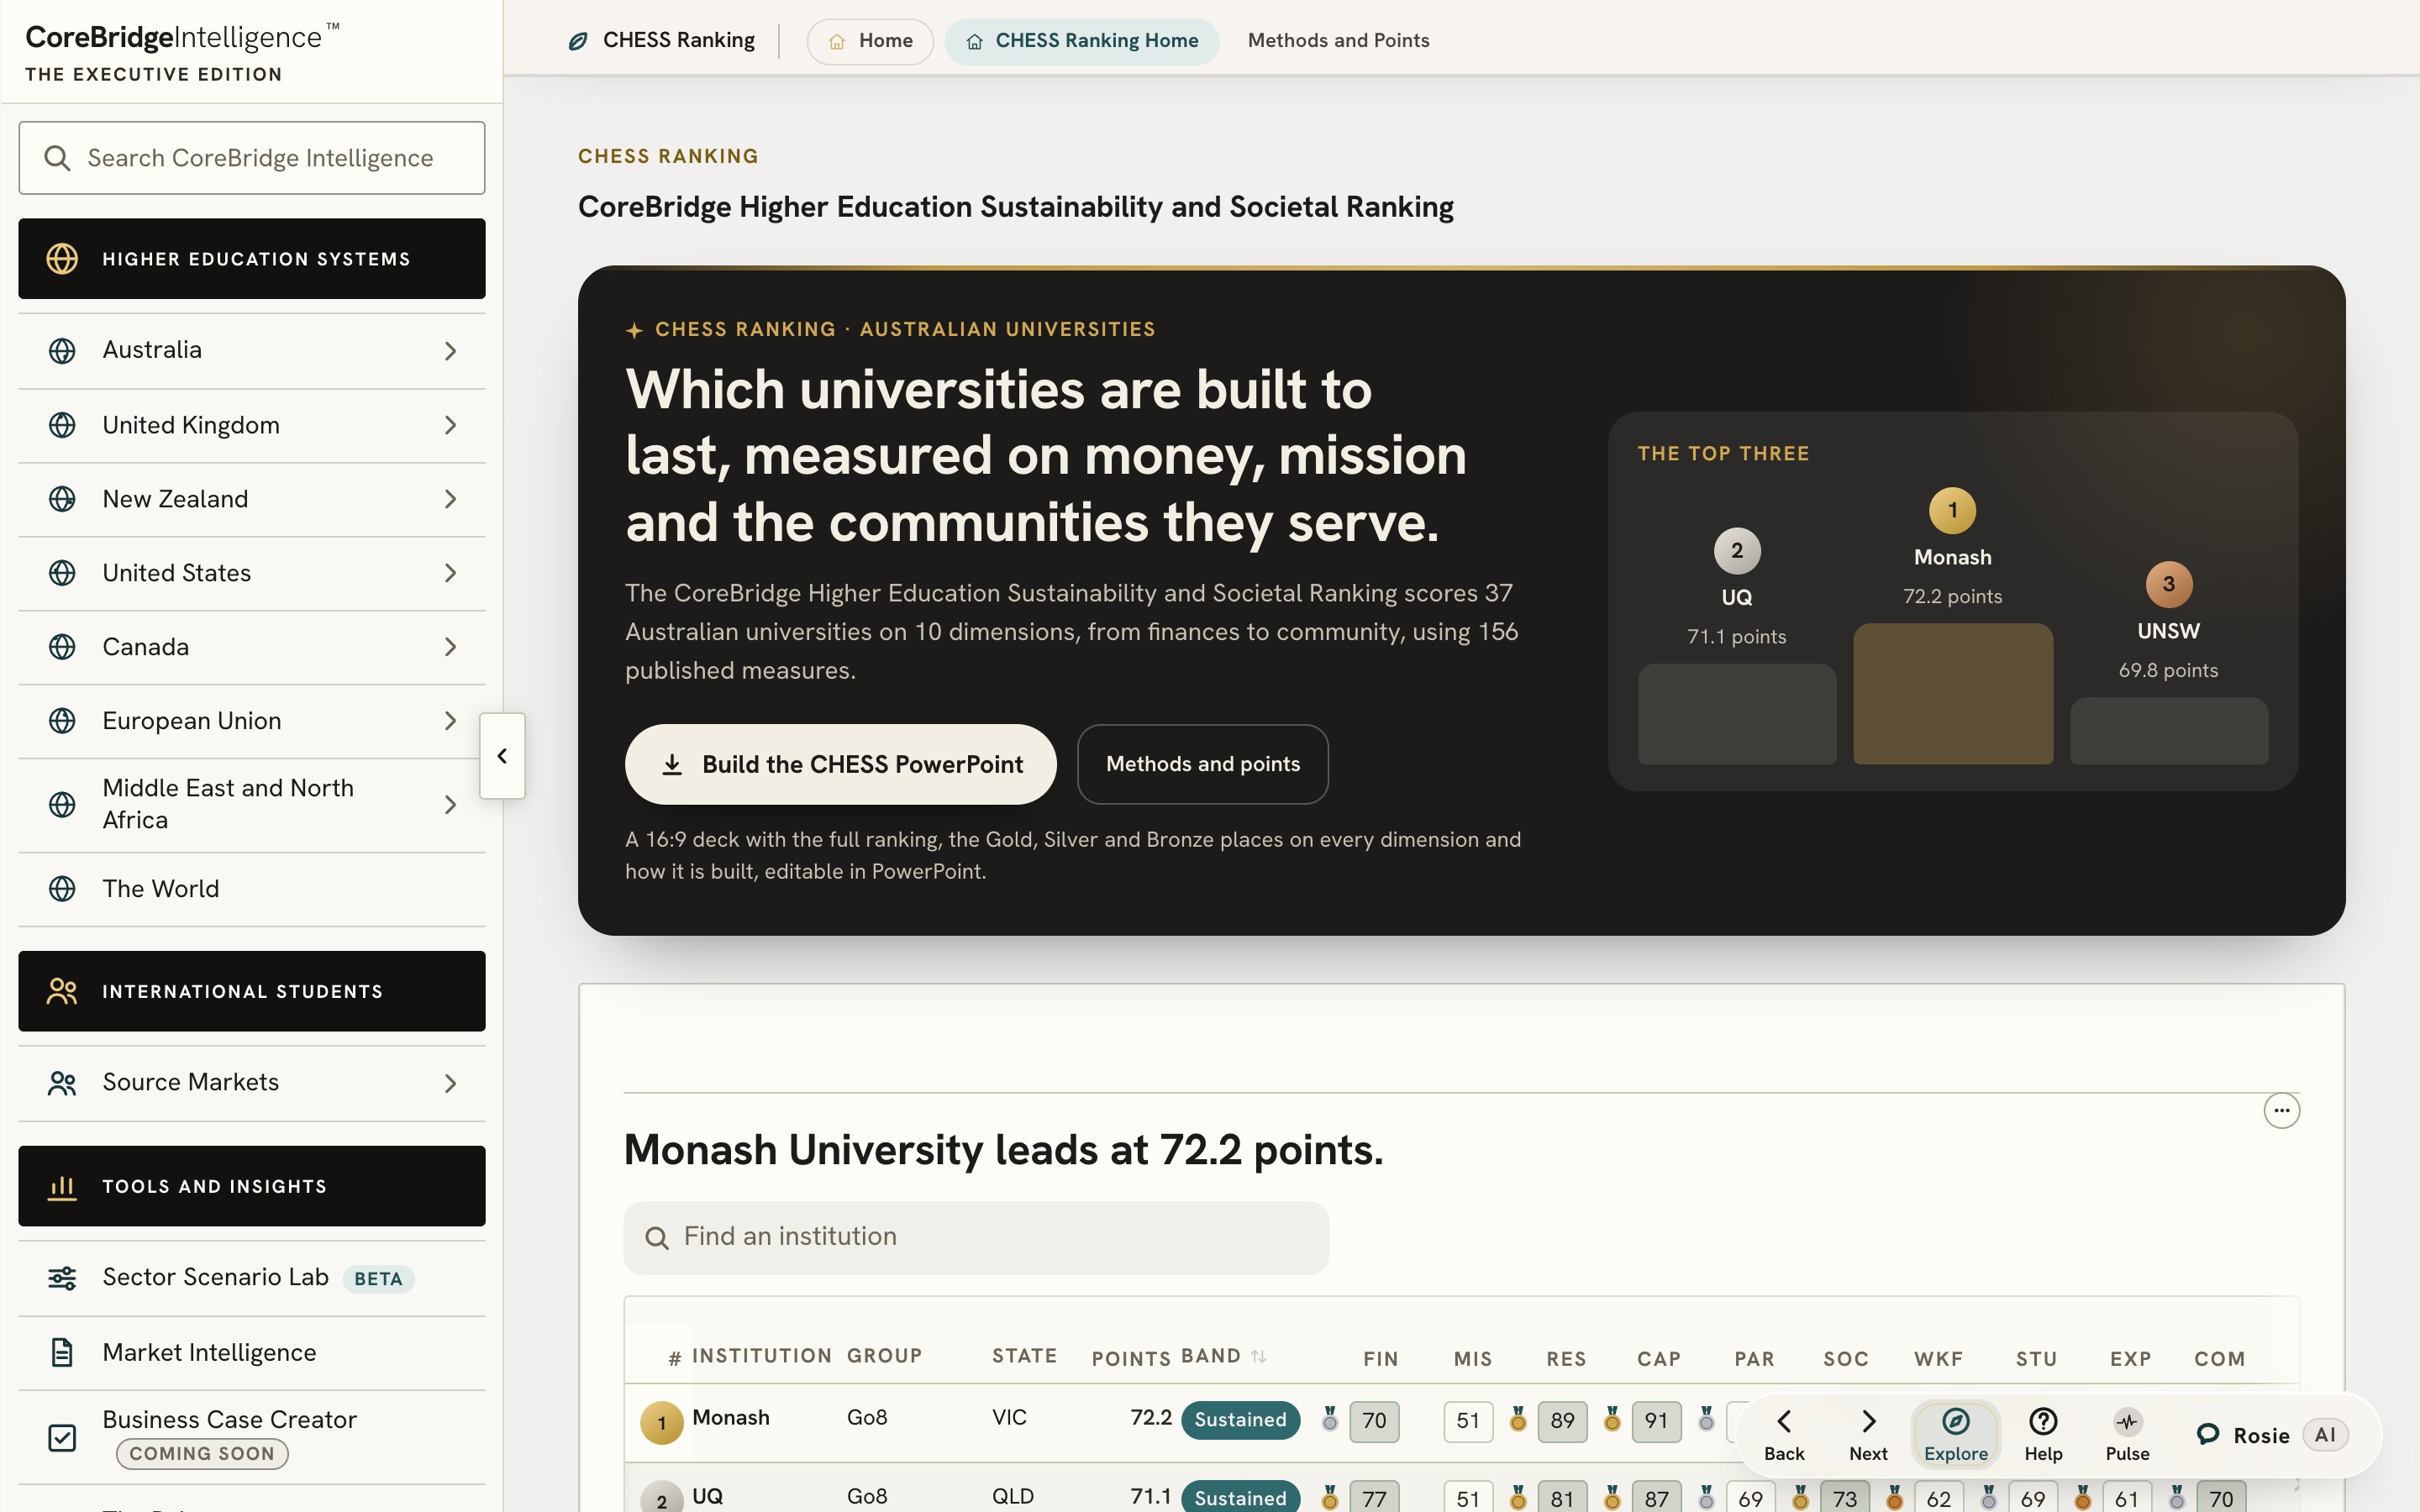Expand the Canada chevron
Screen dimensions: 2420x1512
coord(450,647)
